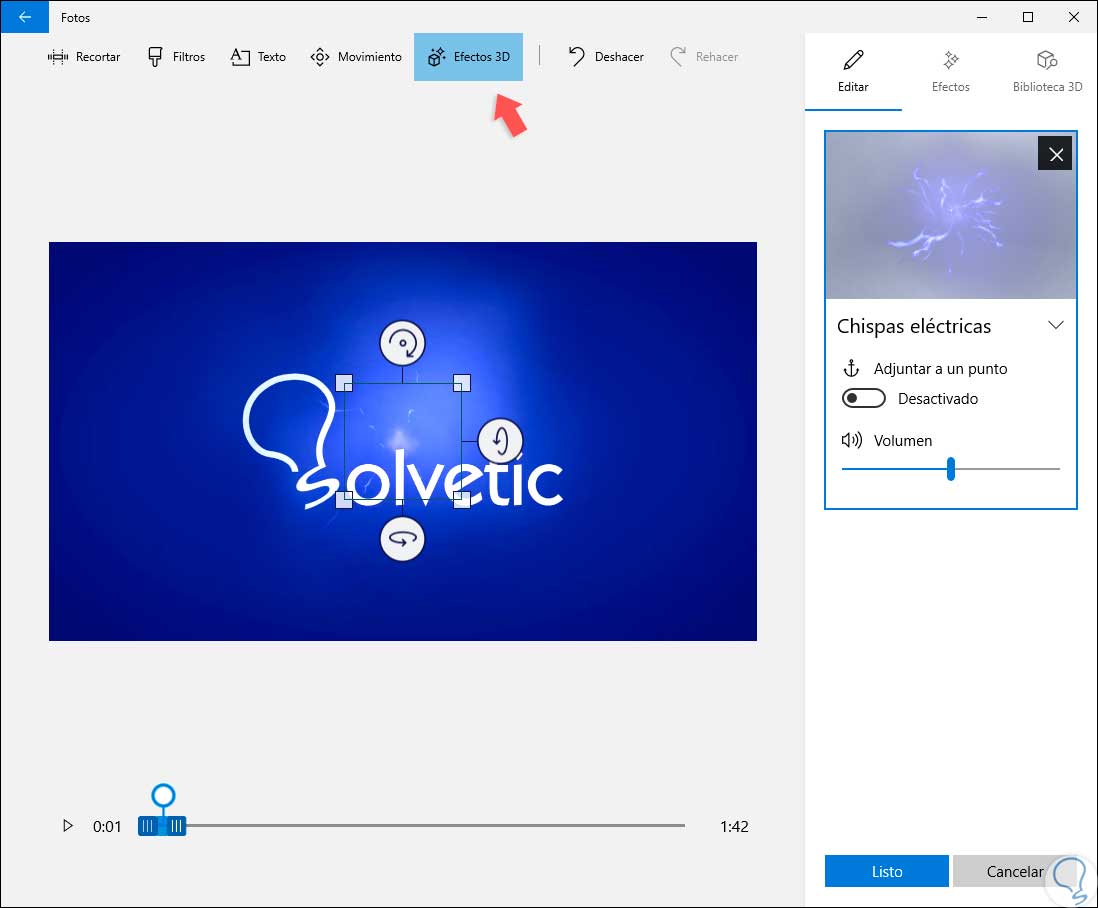Play the video preview
Viewport: 1098px width, 908px height.
click(67, 826)
